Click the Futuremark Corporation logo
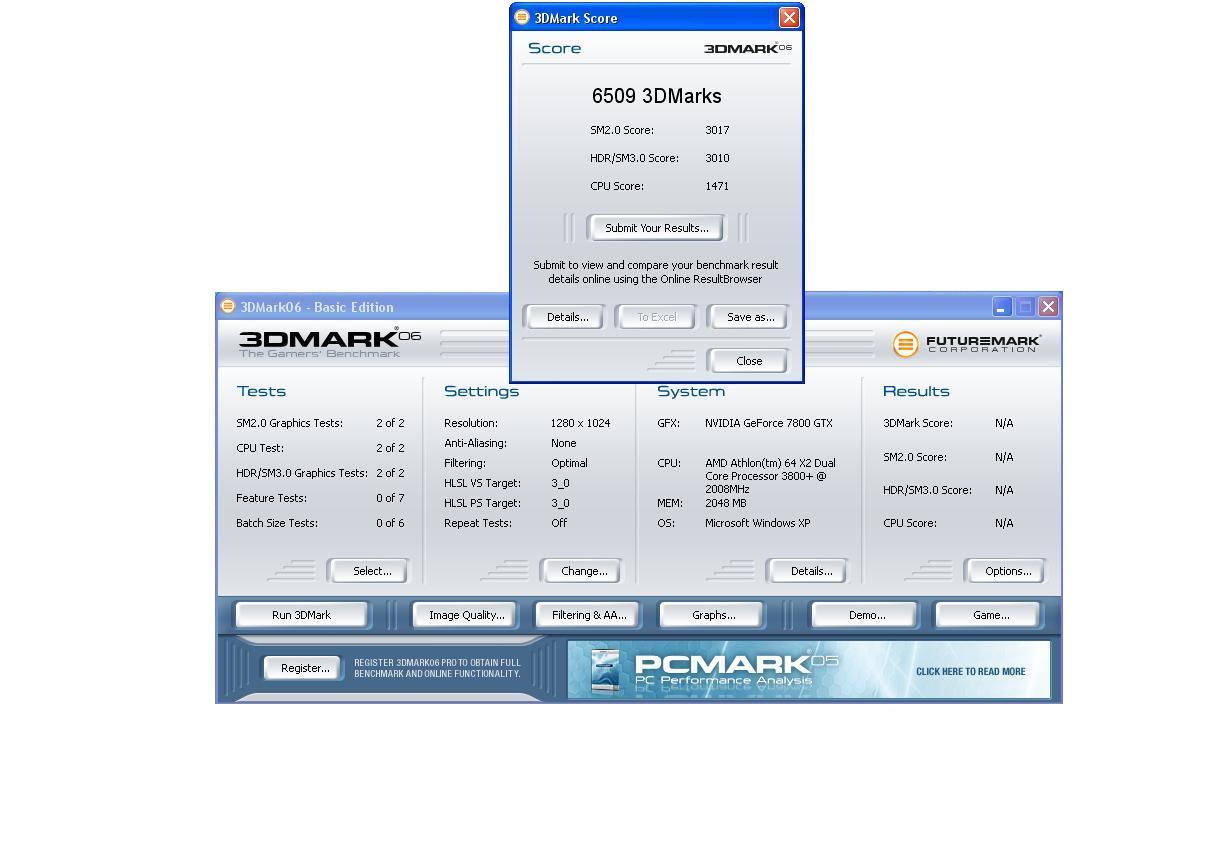Viewport: 1218px width, 860px height. pyautogui.click(x=967, y=344)
